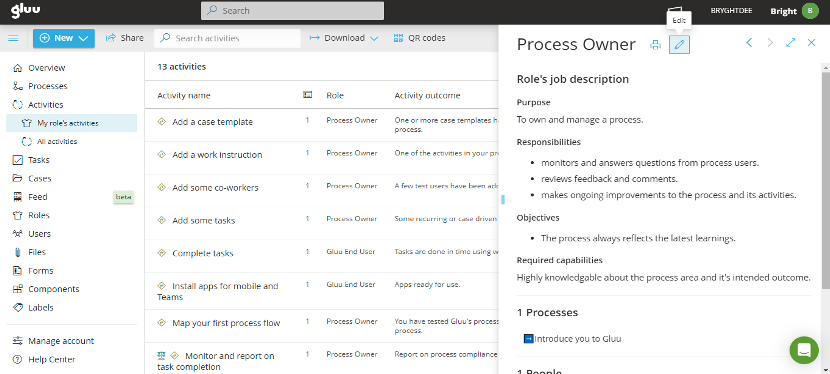The image size is (830, 374).
Task: Open Map your first process flow
Action: (226, 323)
